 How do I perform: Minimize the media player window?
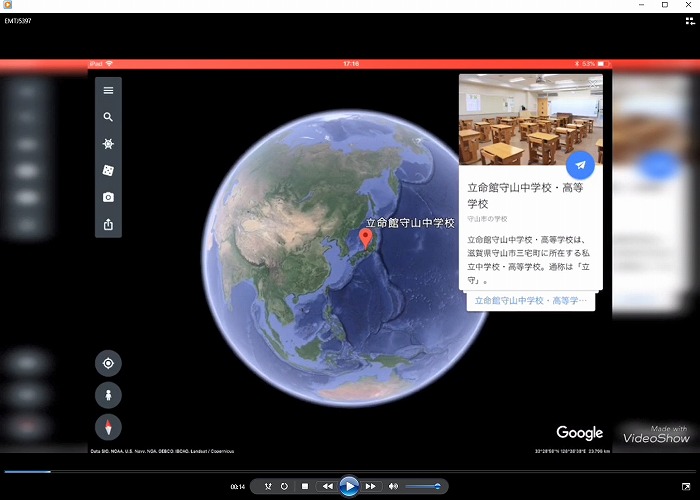pyautogui.click(x=642, y=5)
